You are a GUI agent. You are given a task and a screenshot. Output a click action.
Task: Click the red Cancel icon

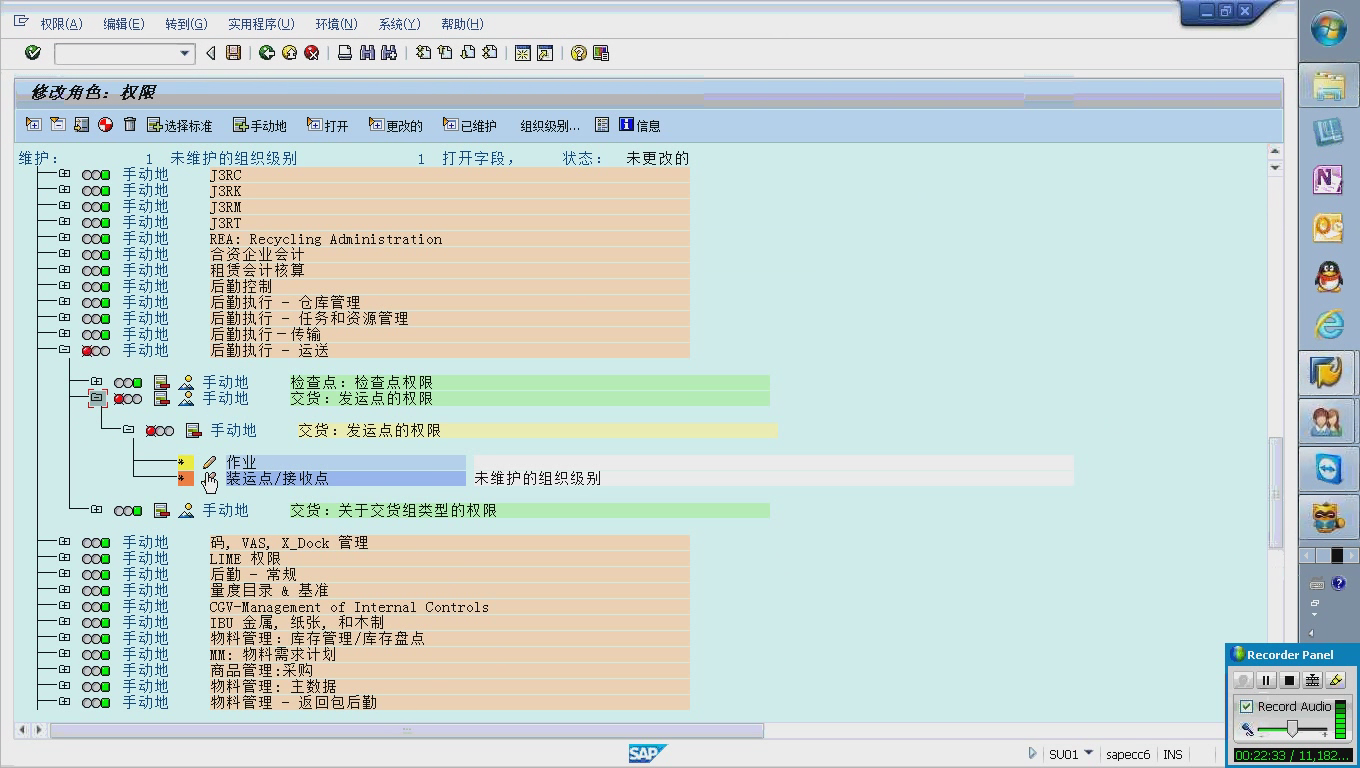coord(312,53)
